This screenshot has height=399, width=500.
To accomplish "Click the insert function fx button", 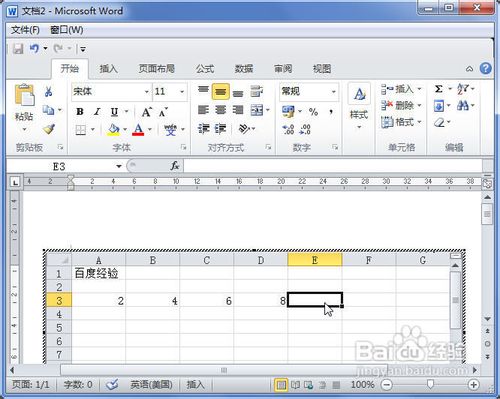I will click(175, 166).
